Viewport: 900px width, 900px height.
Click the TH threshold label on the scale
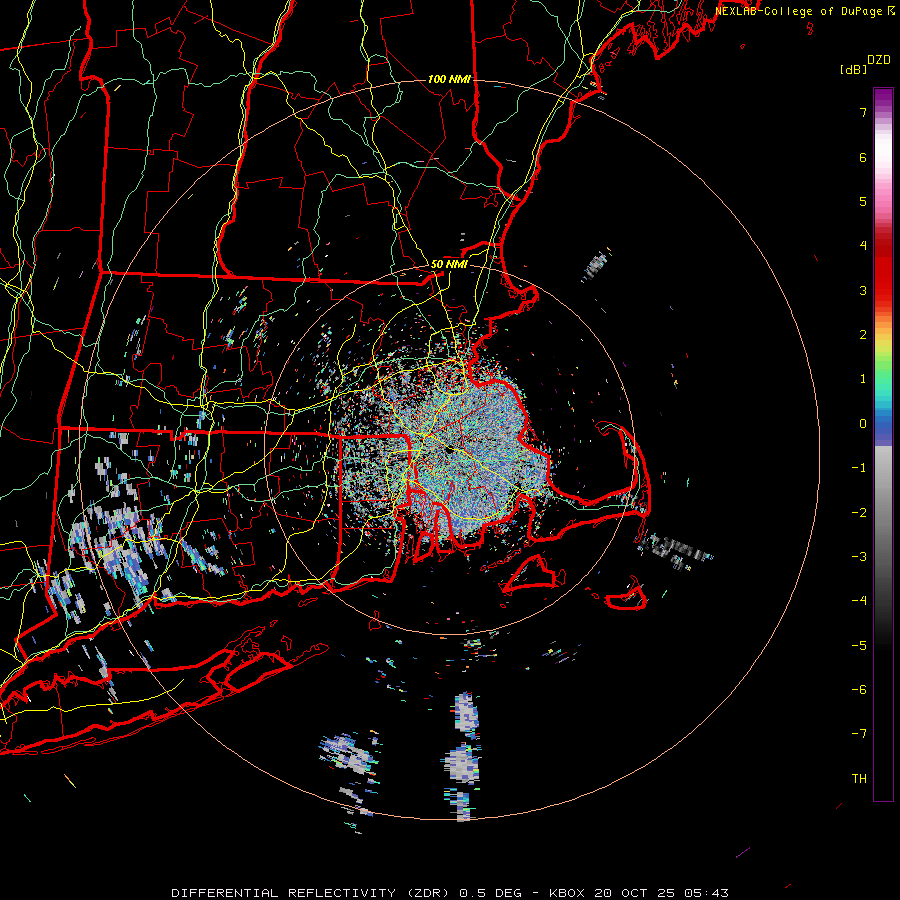(859, 779)
